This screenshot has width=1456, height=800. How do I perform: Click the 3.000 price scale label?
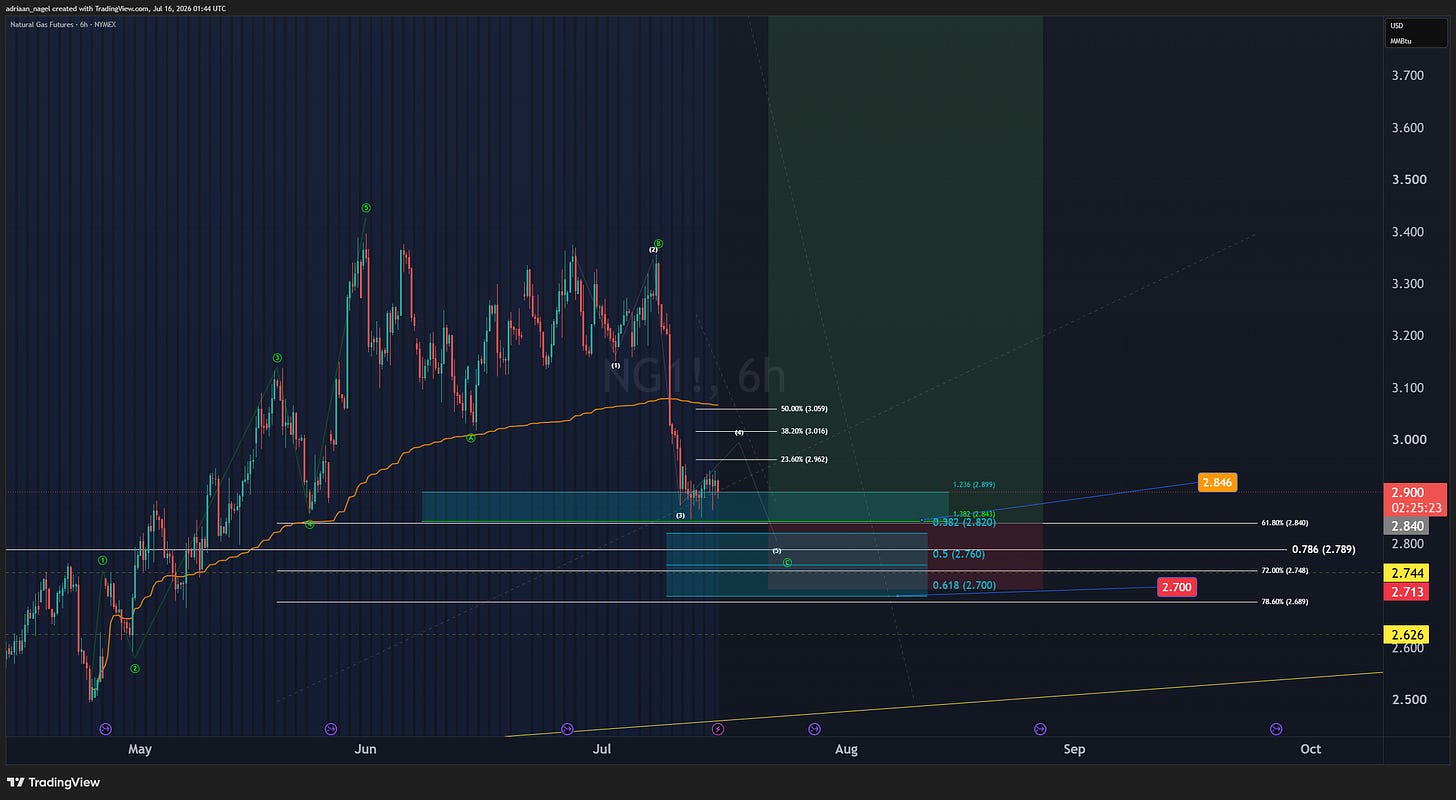1408,440
